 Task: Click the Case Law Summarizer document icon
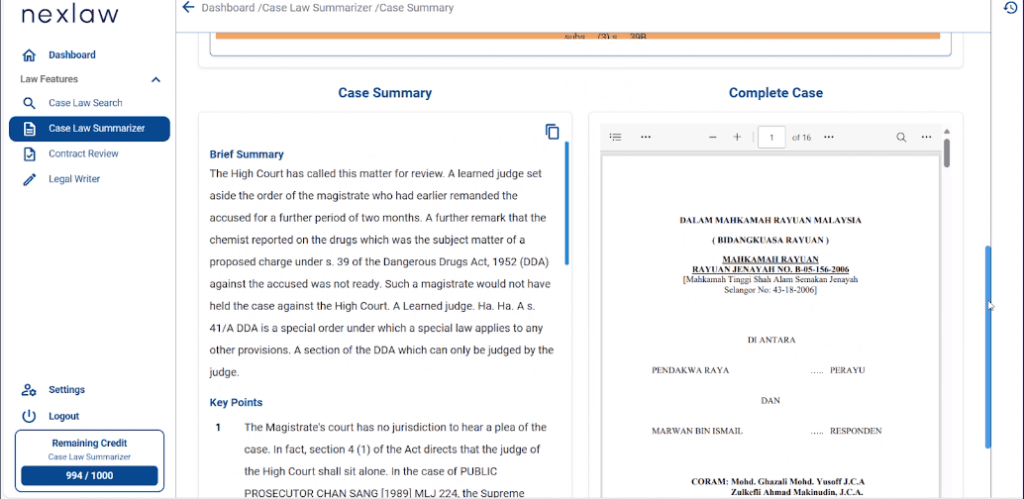[29, 129]
